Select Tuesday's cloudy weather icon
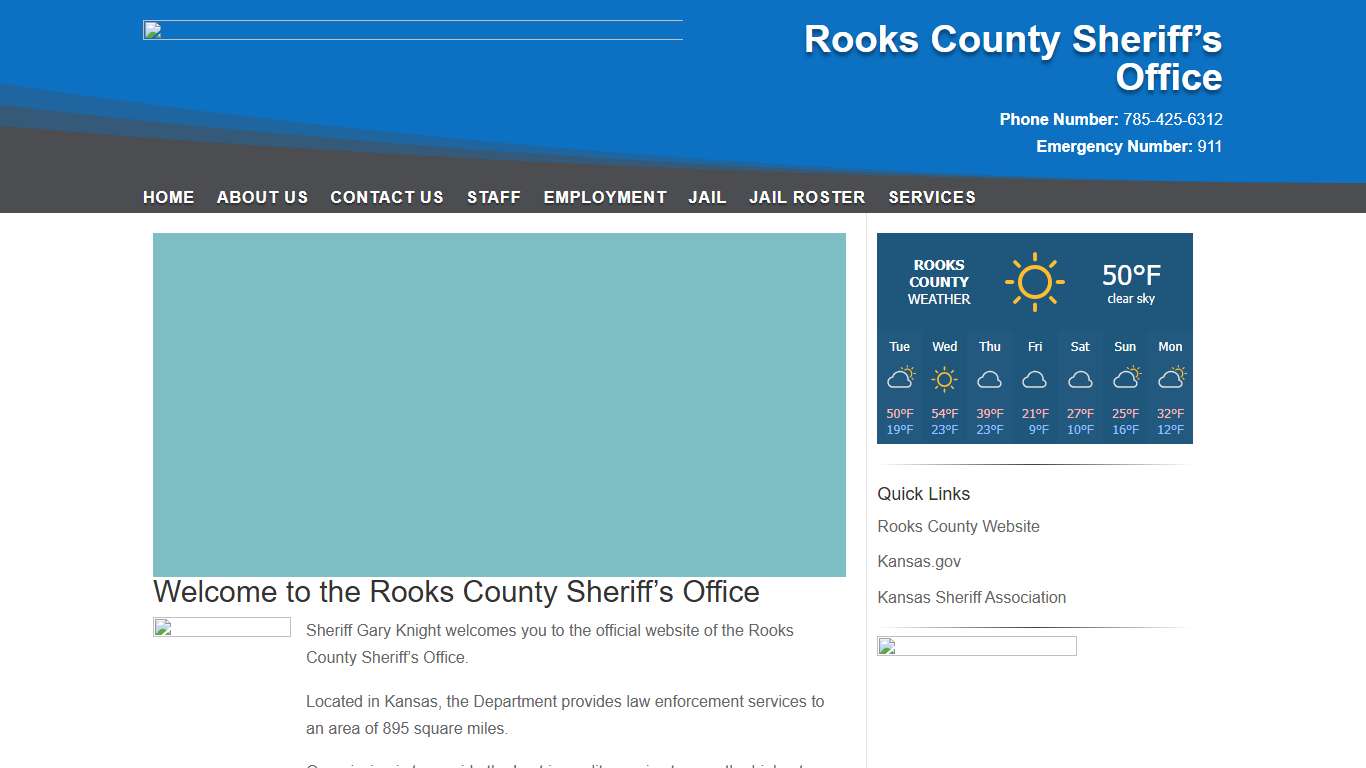Viewport: 1366px width, 768px height. point(899,379)
